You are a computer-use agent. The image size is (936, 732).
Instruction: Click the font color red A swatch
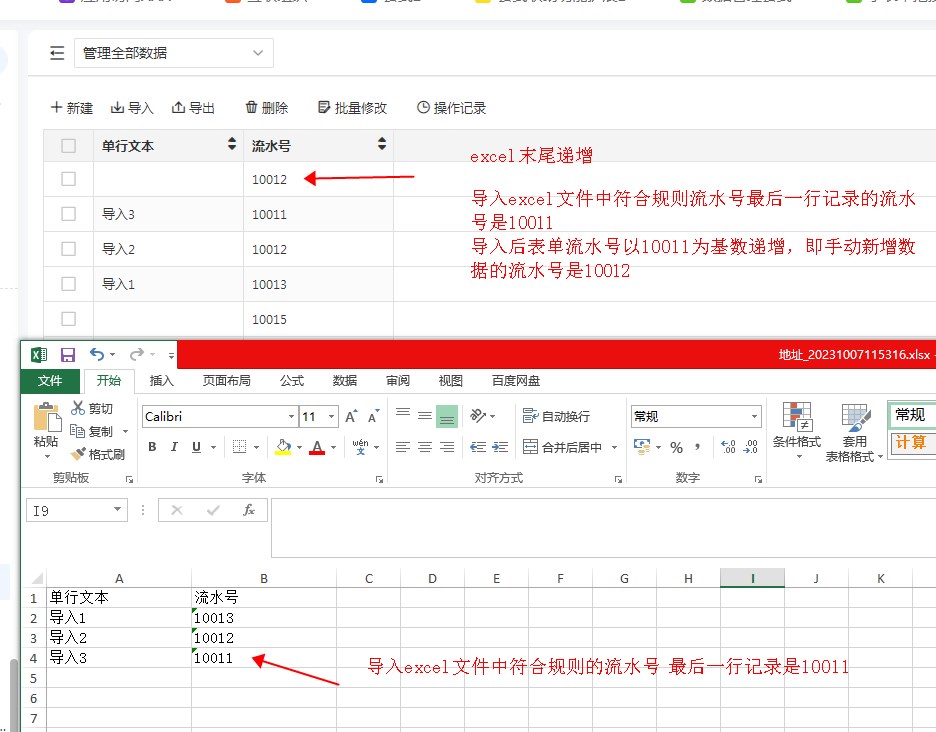pos(317,447)
